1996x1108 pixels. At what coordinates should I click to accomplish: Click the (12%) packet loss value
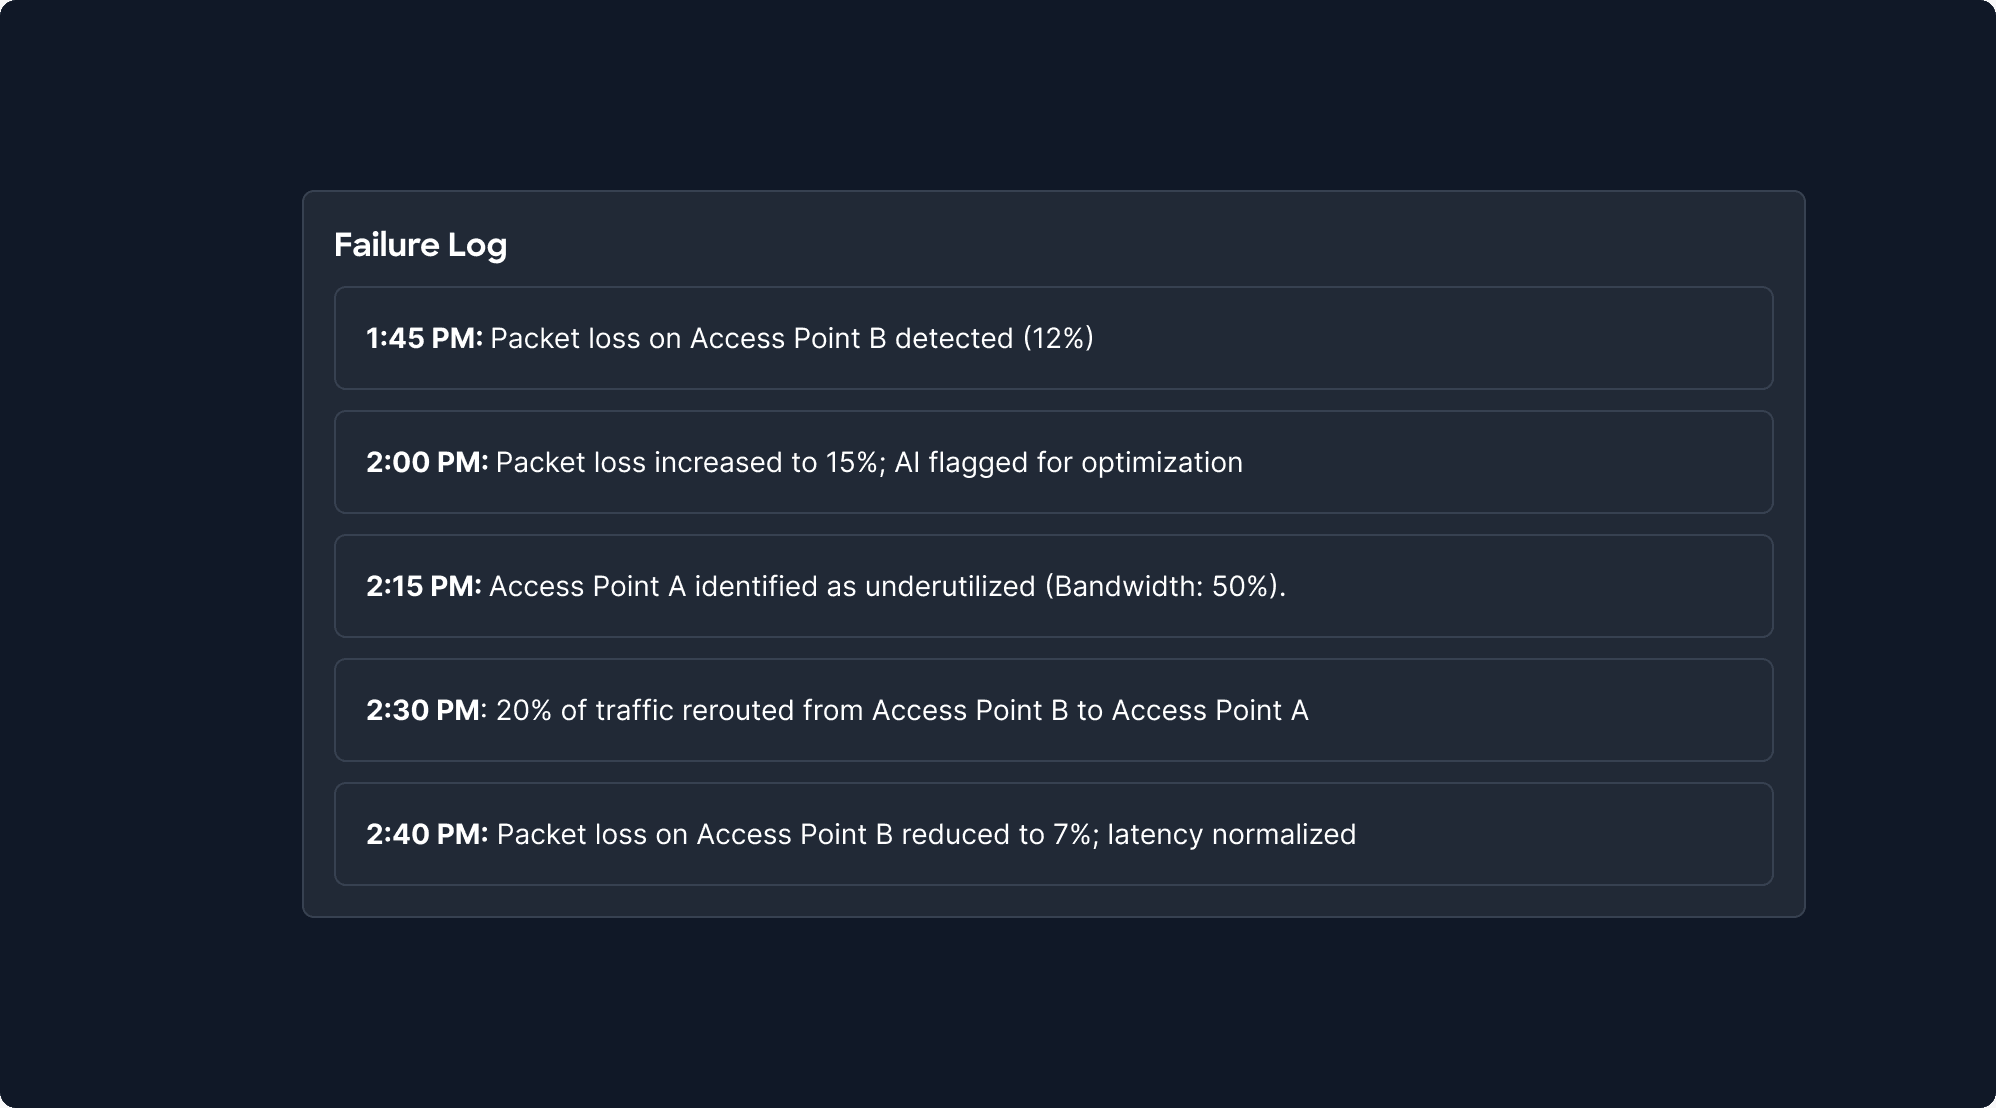click(x=1058, y=339)
